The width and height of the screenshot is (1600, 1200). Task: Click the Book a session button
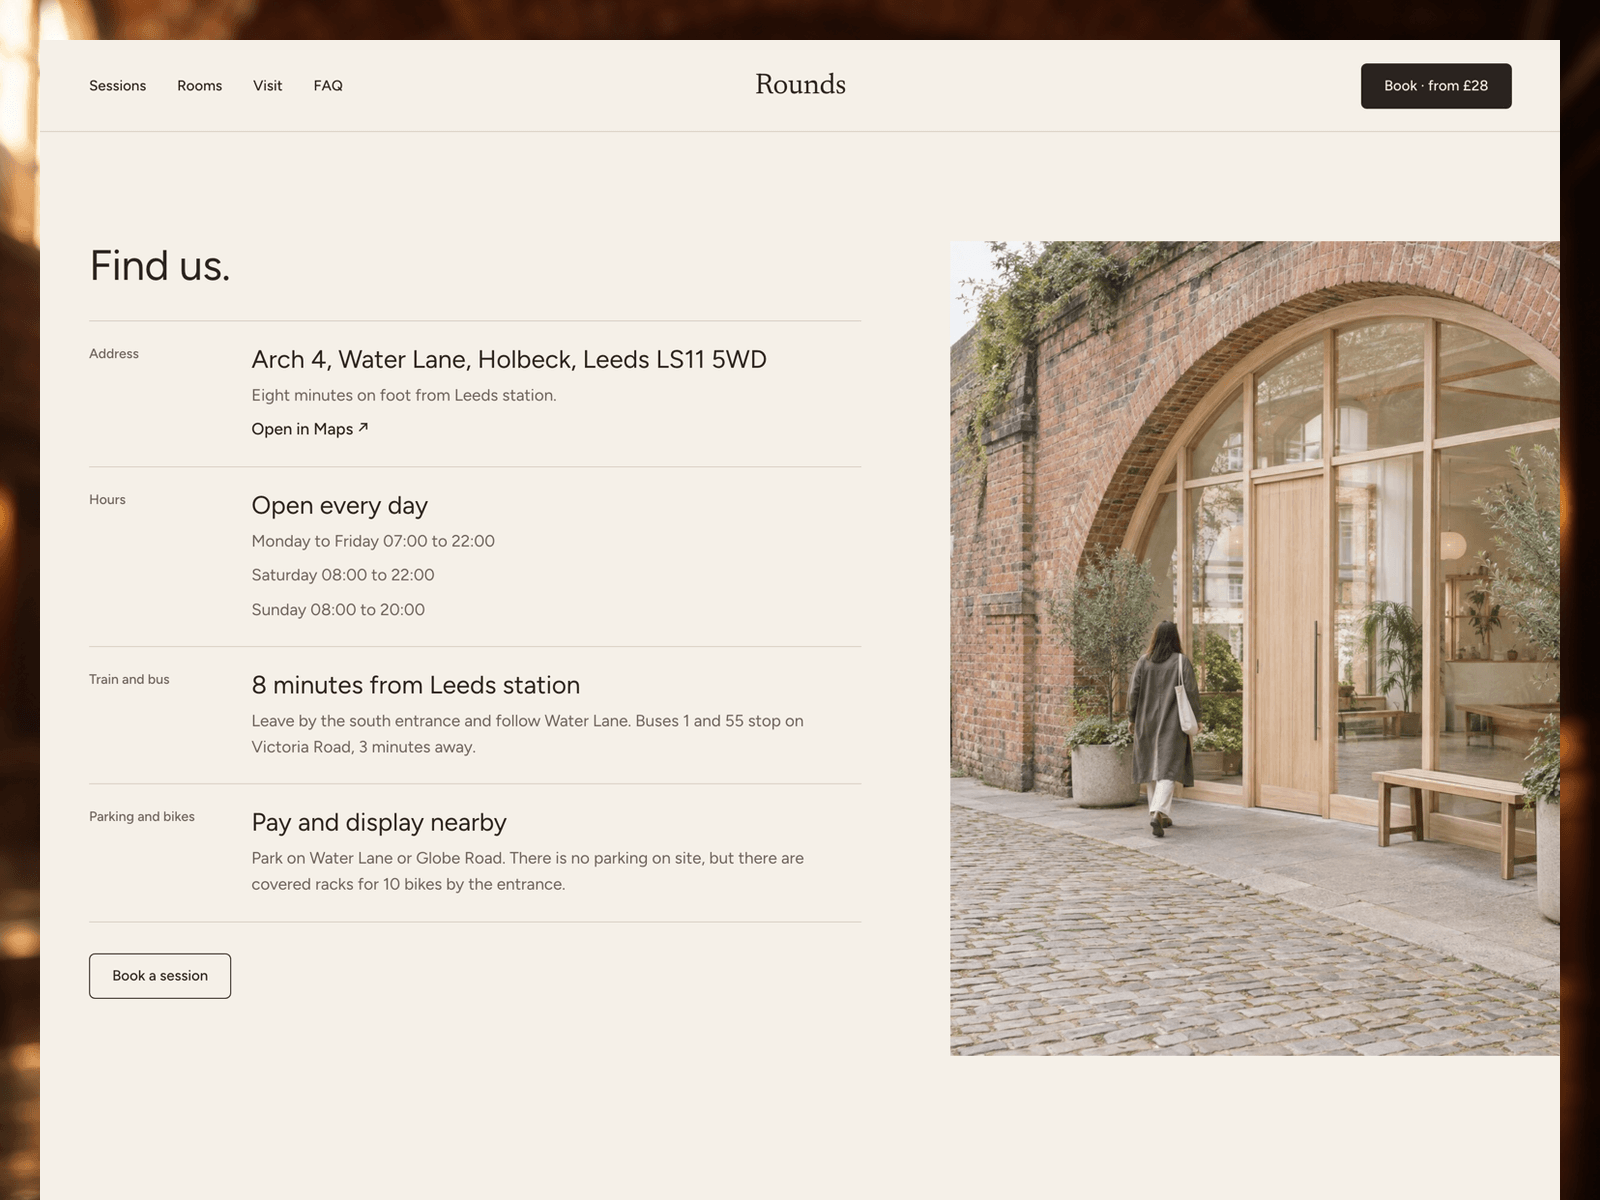click(x=160, y=976)
